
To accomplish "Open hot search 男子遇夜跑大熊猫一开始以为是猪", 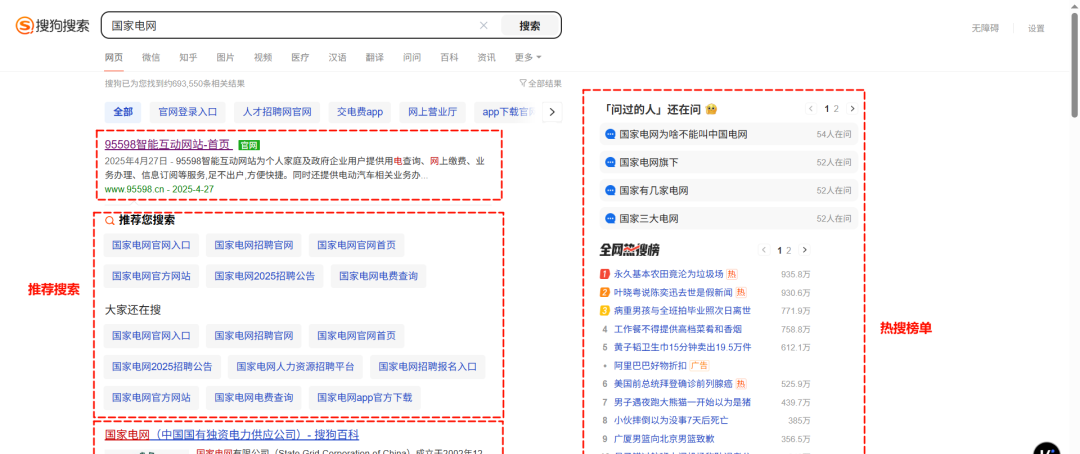I will 683,402.
